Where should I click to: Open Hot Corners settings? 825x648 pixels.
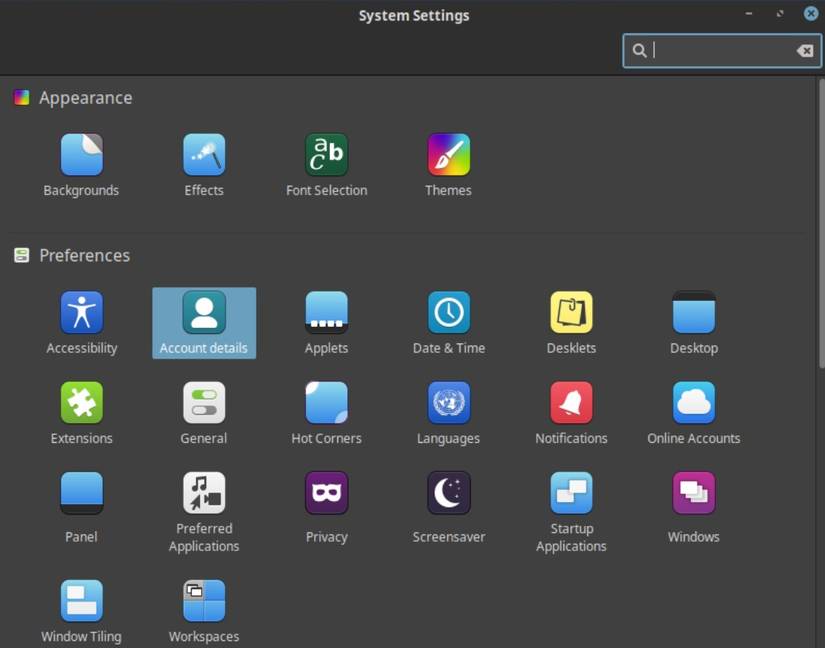(x=326, y=403)
